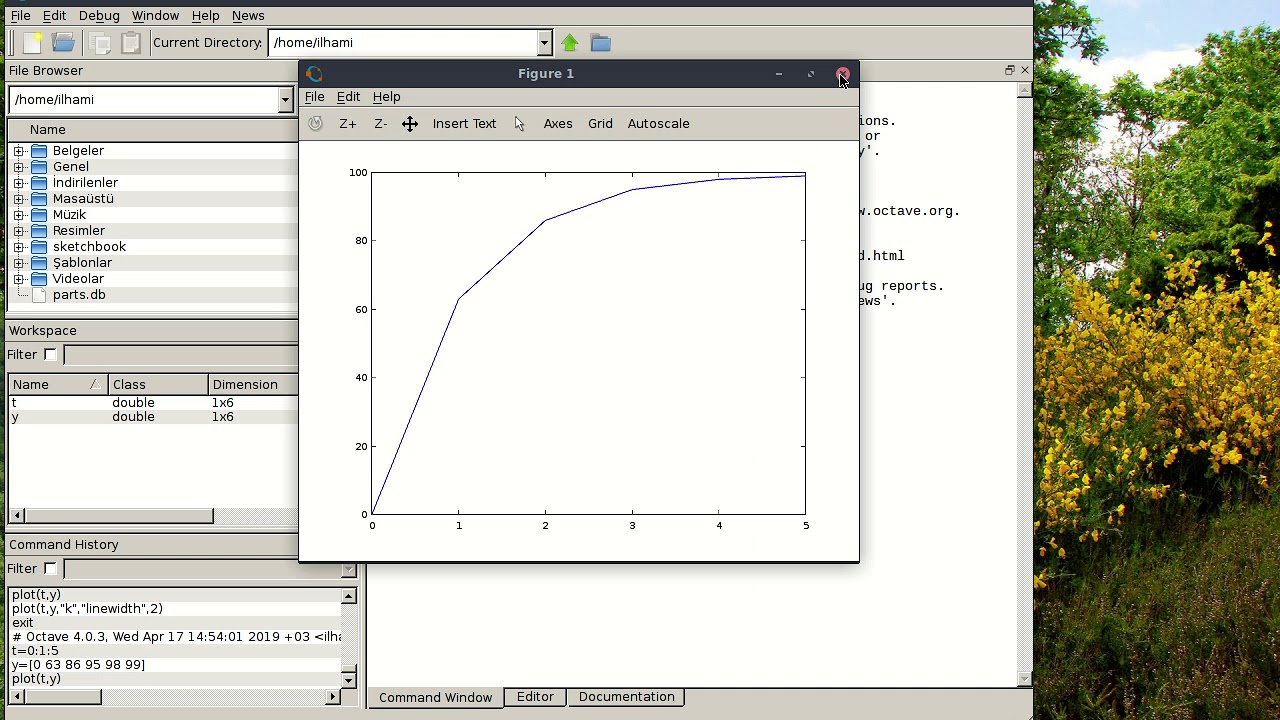The image size is (1280, 720).
Task: Click the Resimler folder icon
Action: point(39,231)
